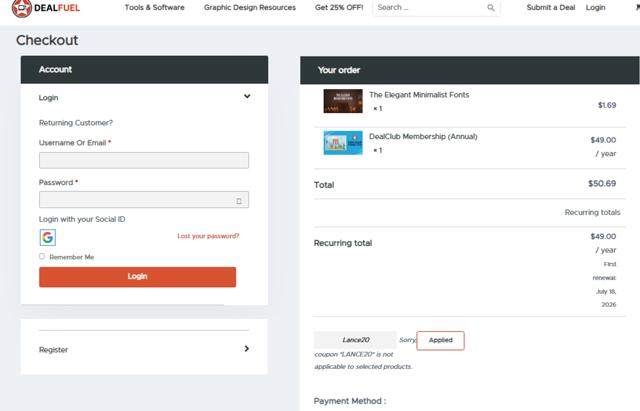
Task: Click the orange Login button
Action: coord(138,277)
